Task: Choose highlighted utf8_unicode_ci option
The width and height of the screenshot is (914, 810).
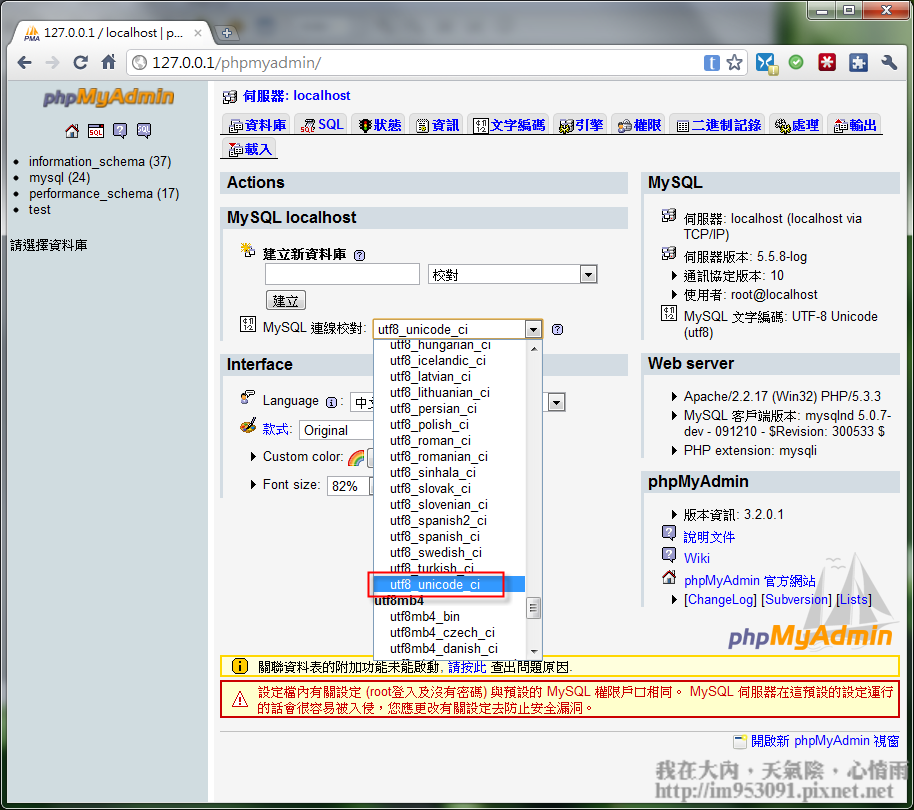Action: [x=435, y=584]
